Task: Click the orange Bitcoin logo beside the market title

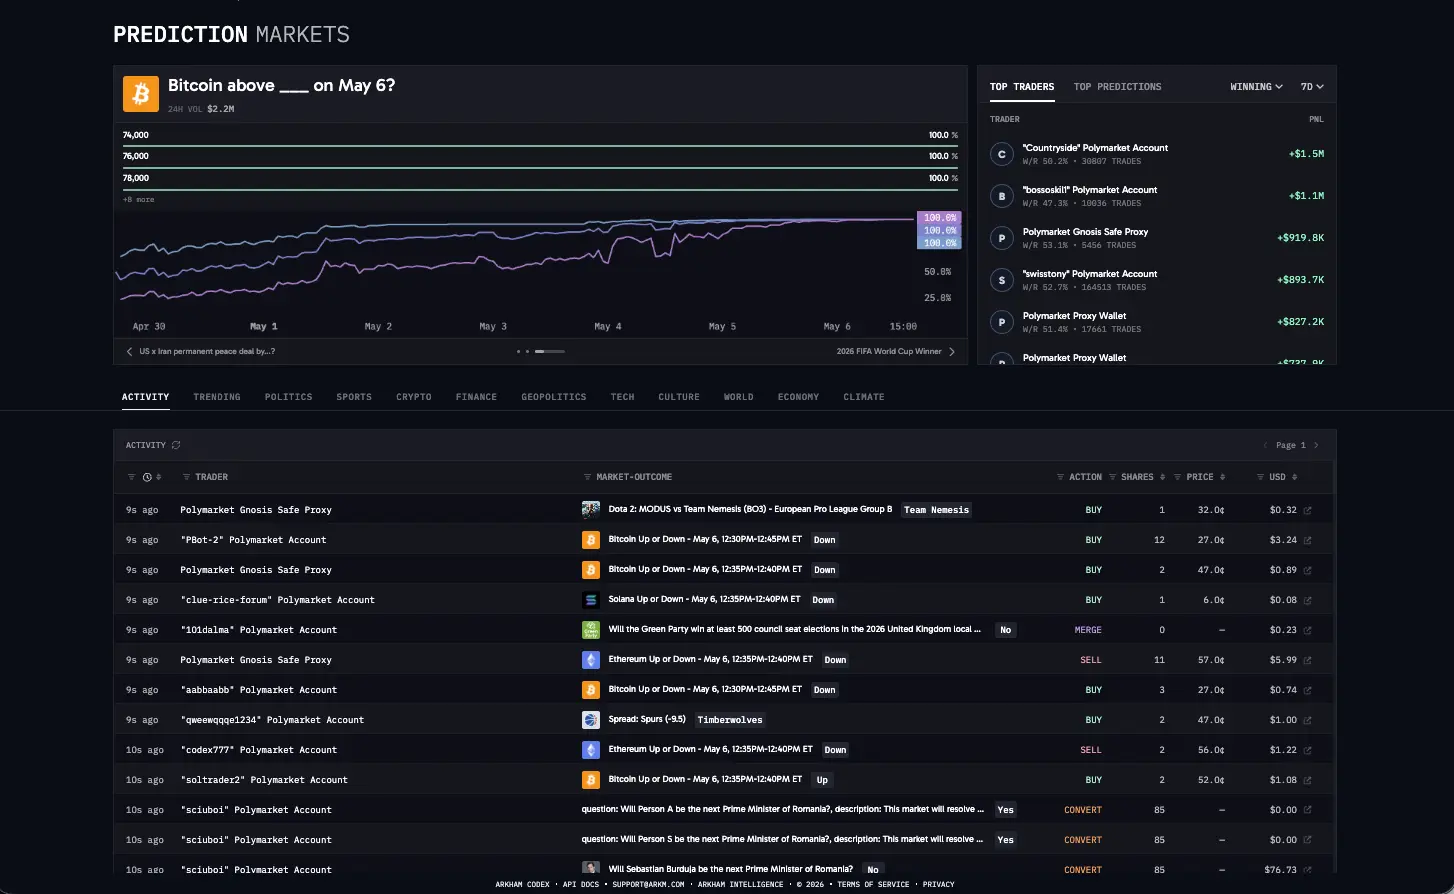Action: [141, 94]
